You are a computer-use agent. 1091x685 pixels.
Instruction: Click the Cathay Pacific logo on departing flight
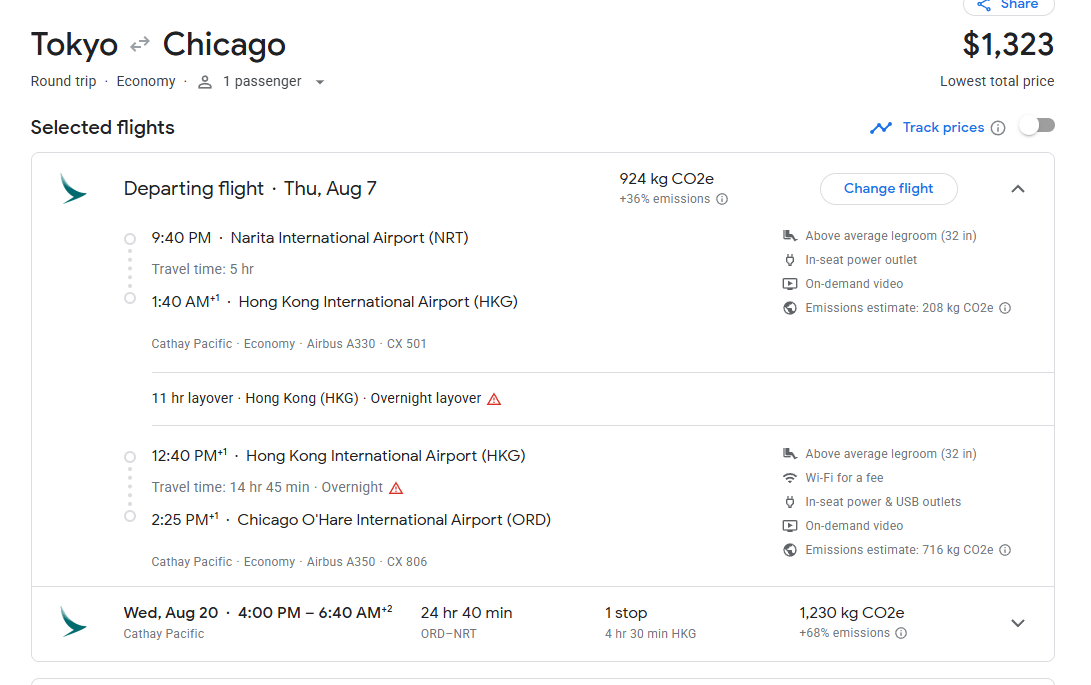coord(73,189)
